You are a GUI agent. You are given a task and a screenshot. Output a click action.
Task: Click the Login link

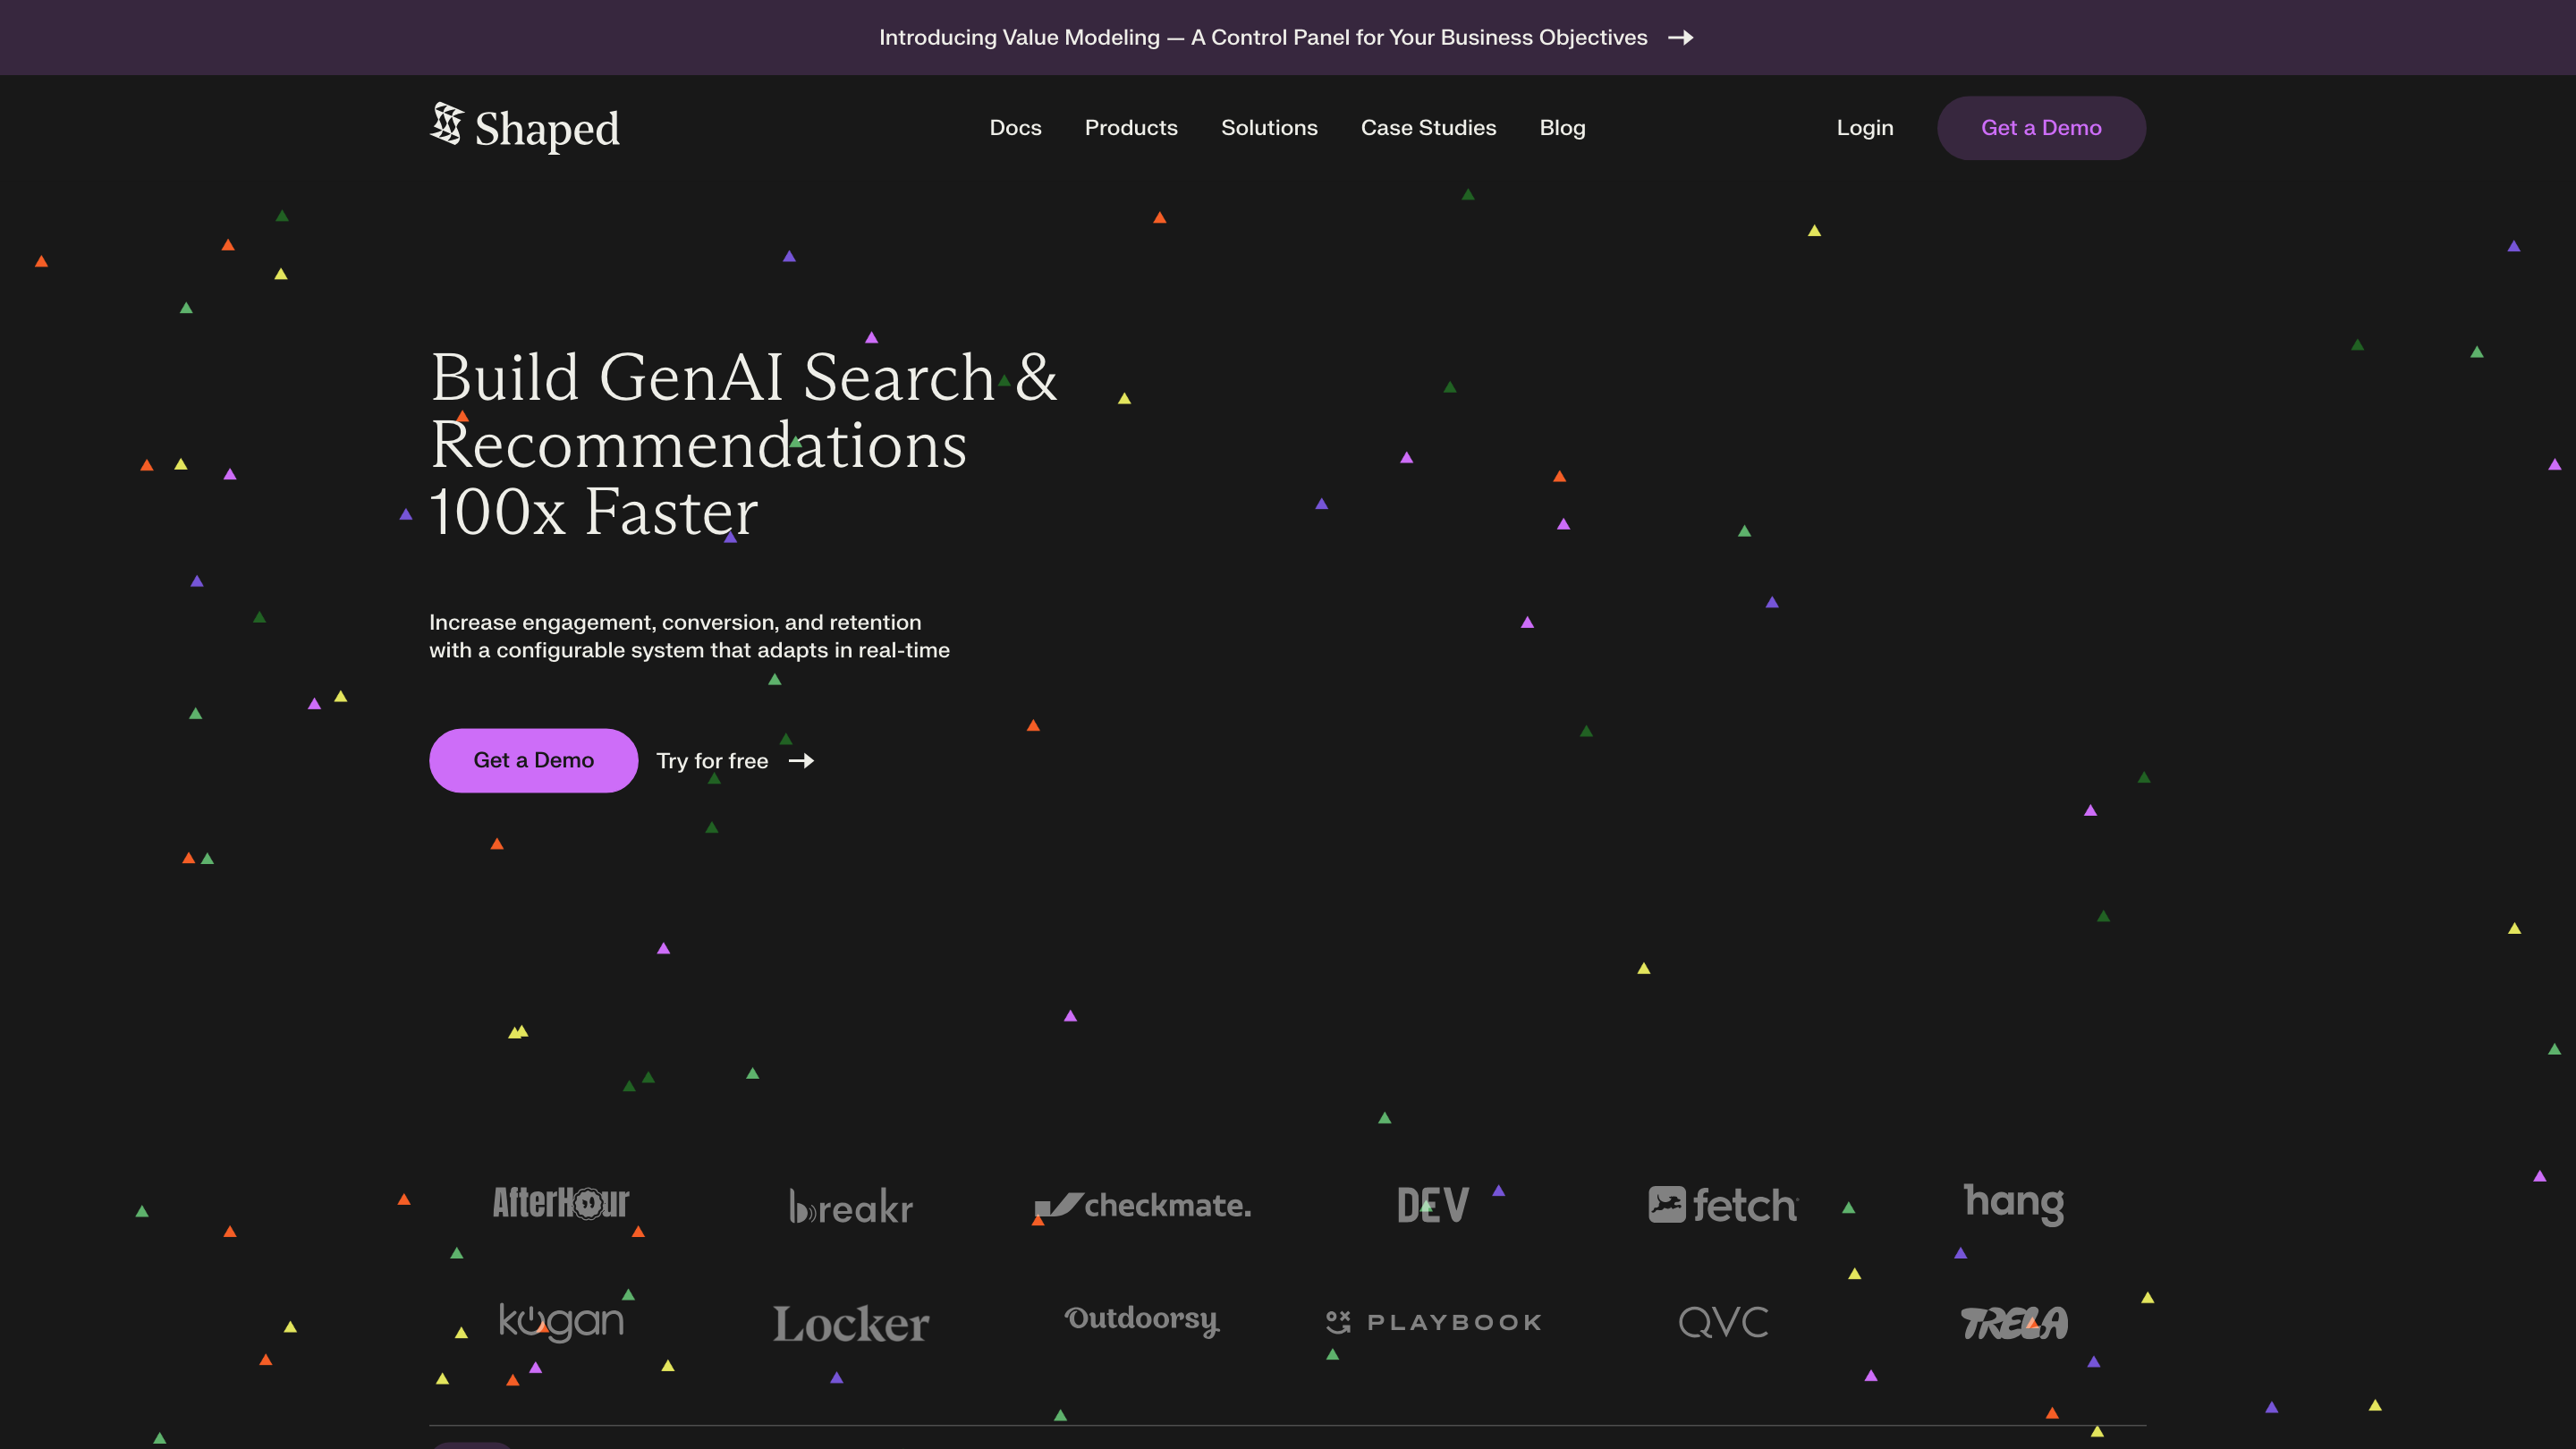(x=1864, y=128)
